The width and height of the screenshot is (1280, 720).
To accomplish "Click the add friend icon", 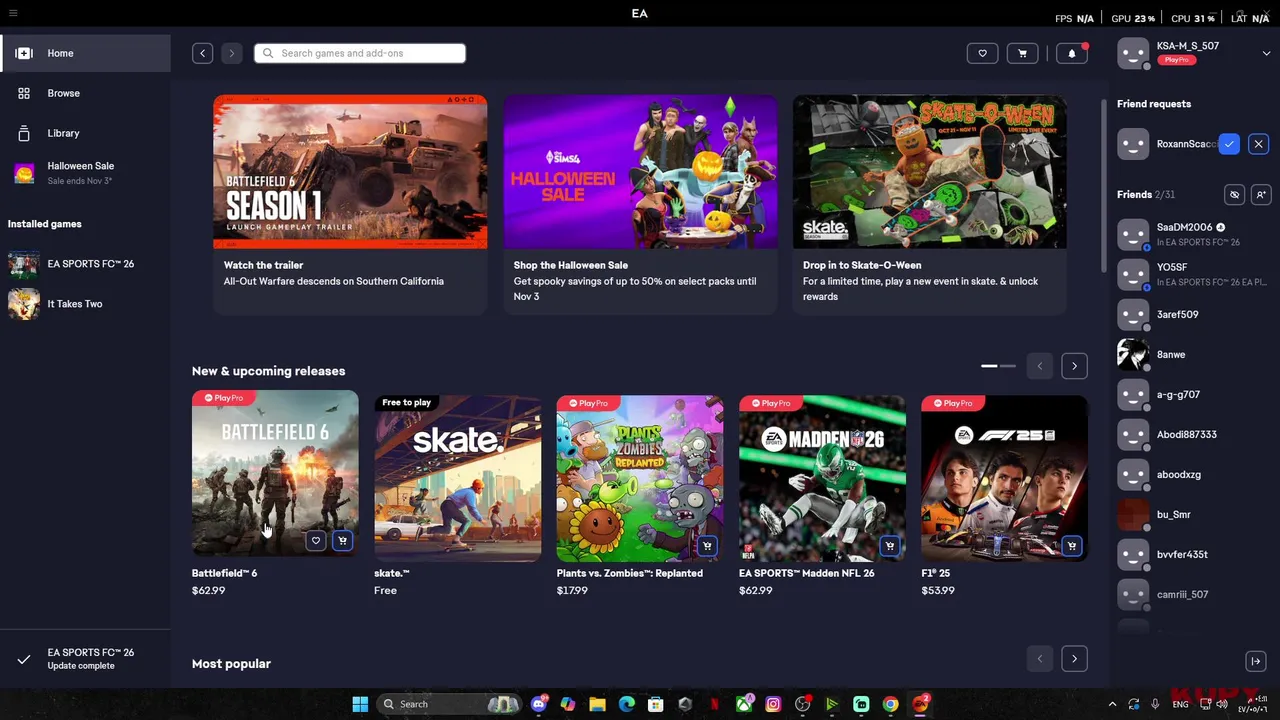I will pos(1260,195).
